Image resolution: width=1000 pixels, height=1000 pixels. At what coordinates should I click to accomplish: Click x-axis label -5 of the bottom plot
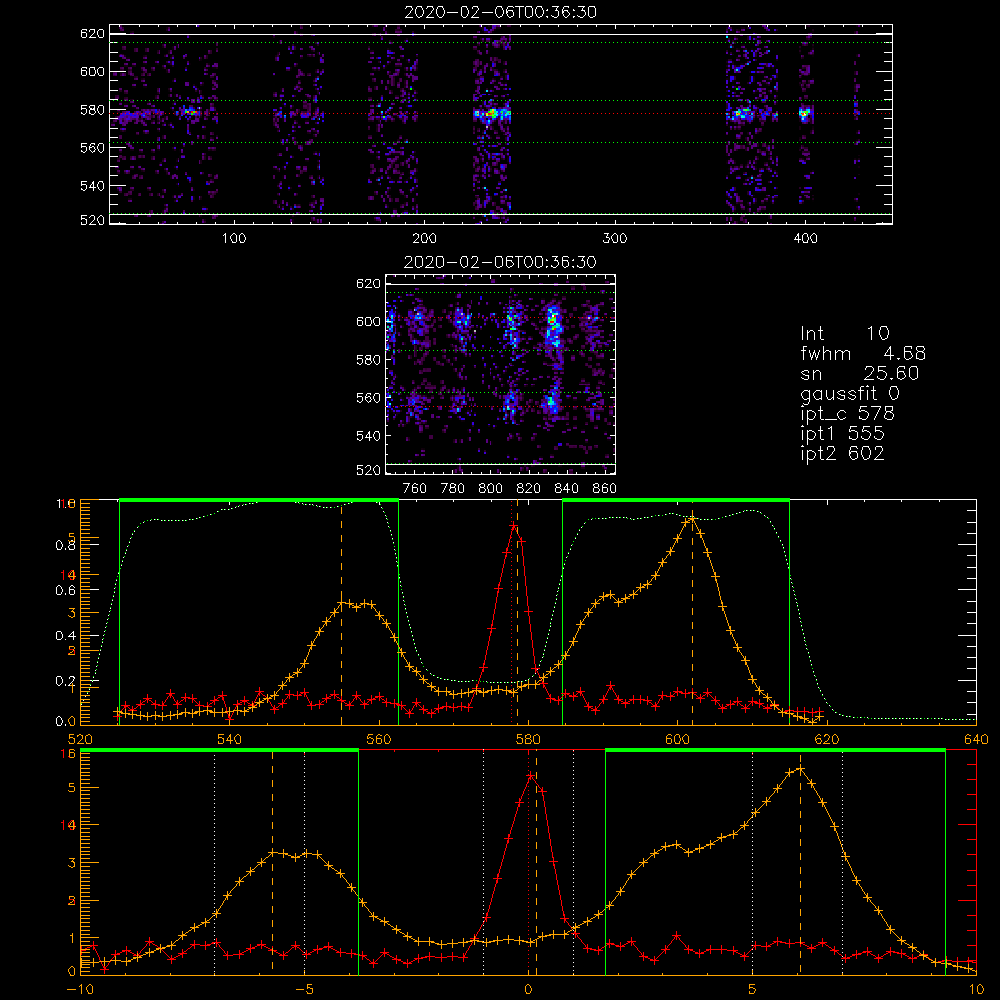304,989
